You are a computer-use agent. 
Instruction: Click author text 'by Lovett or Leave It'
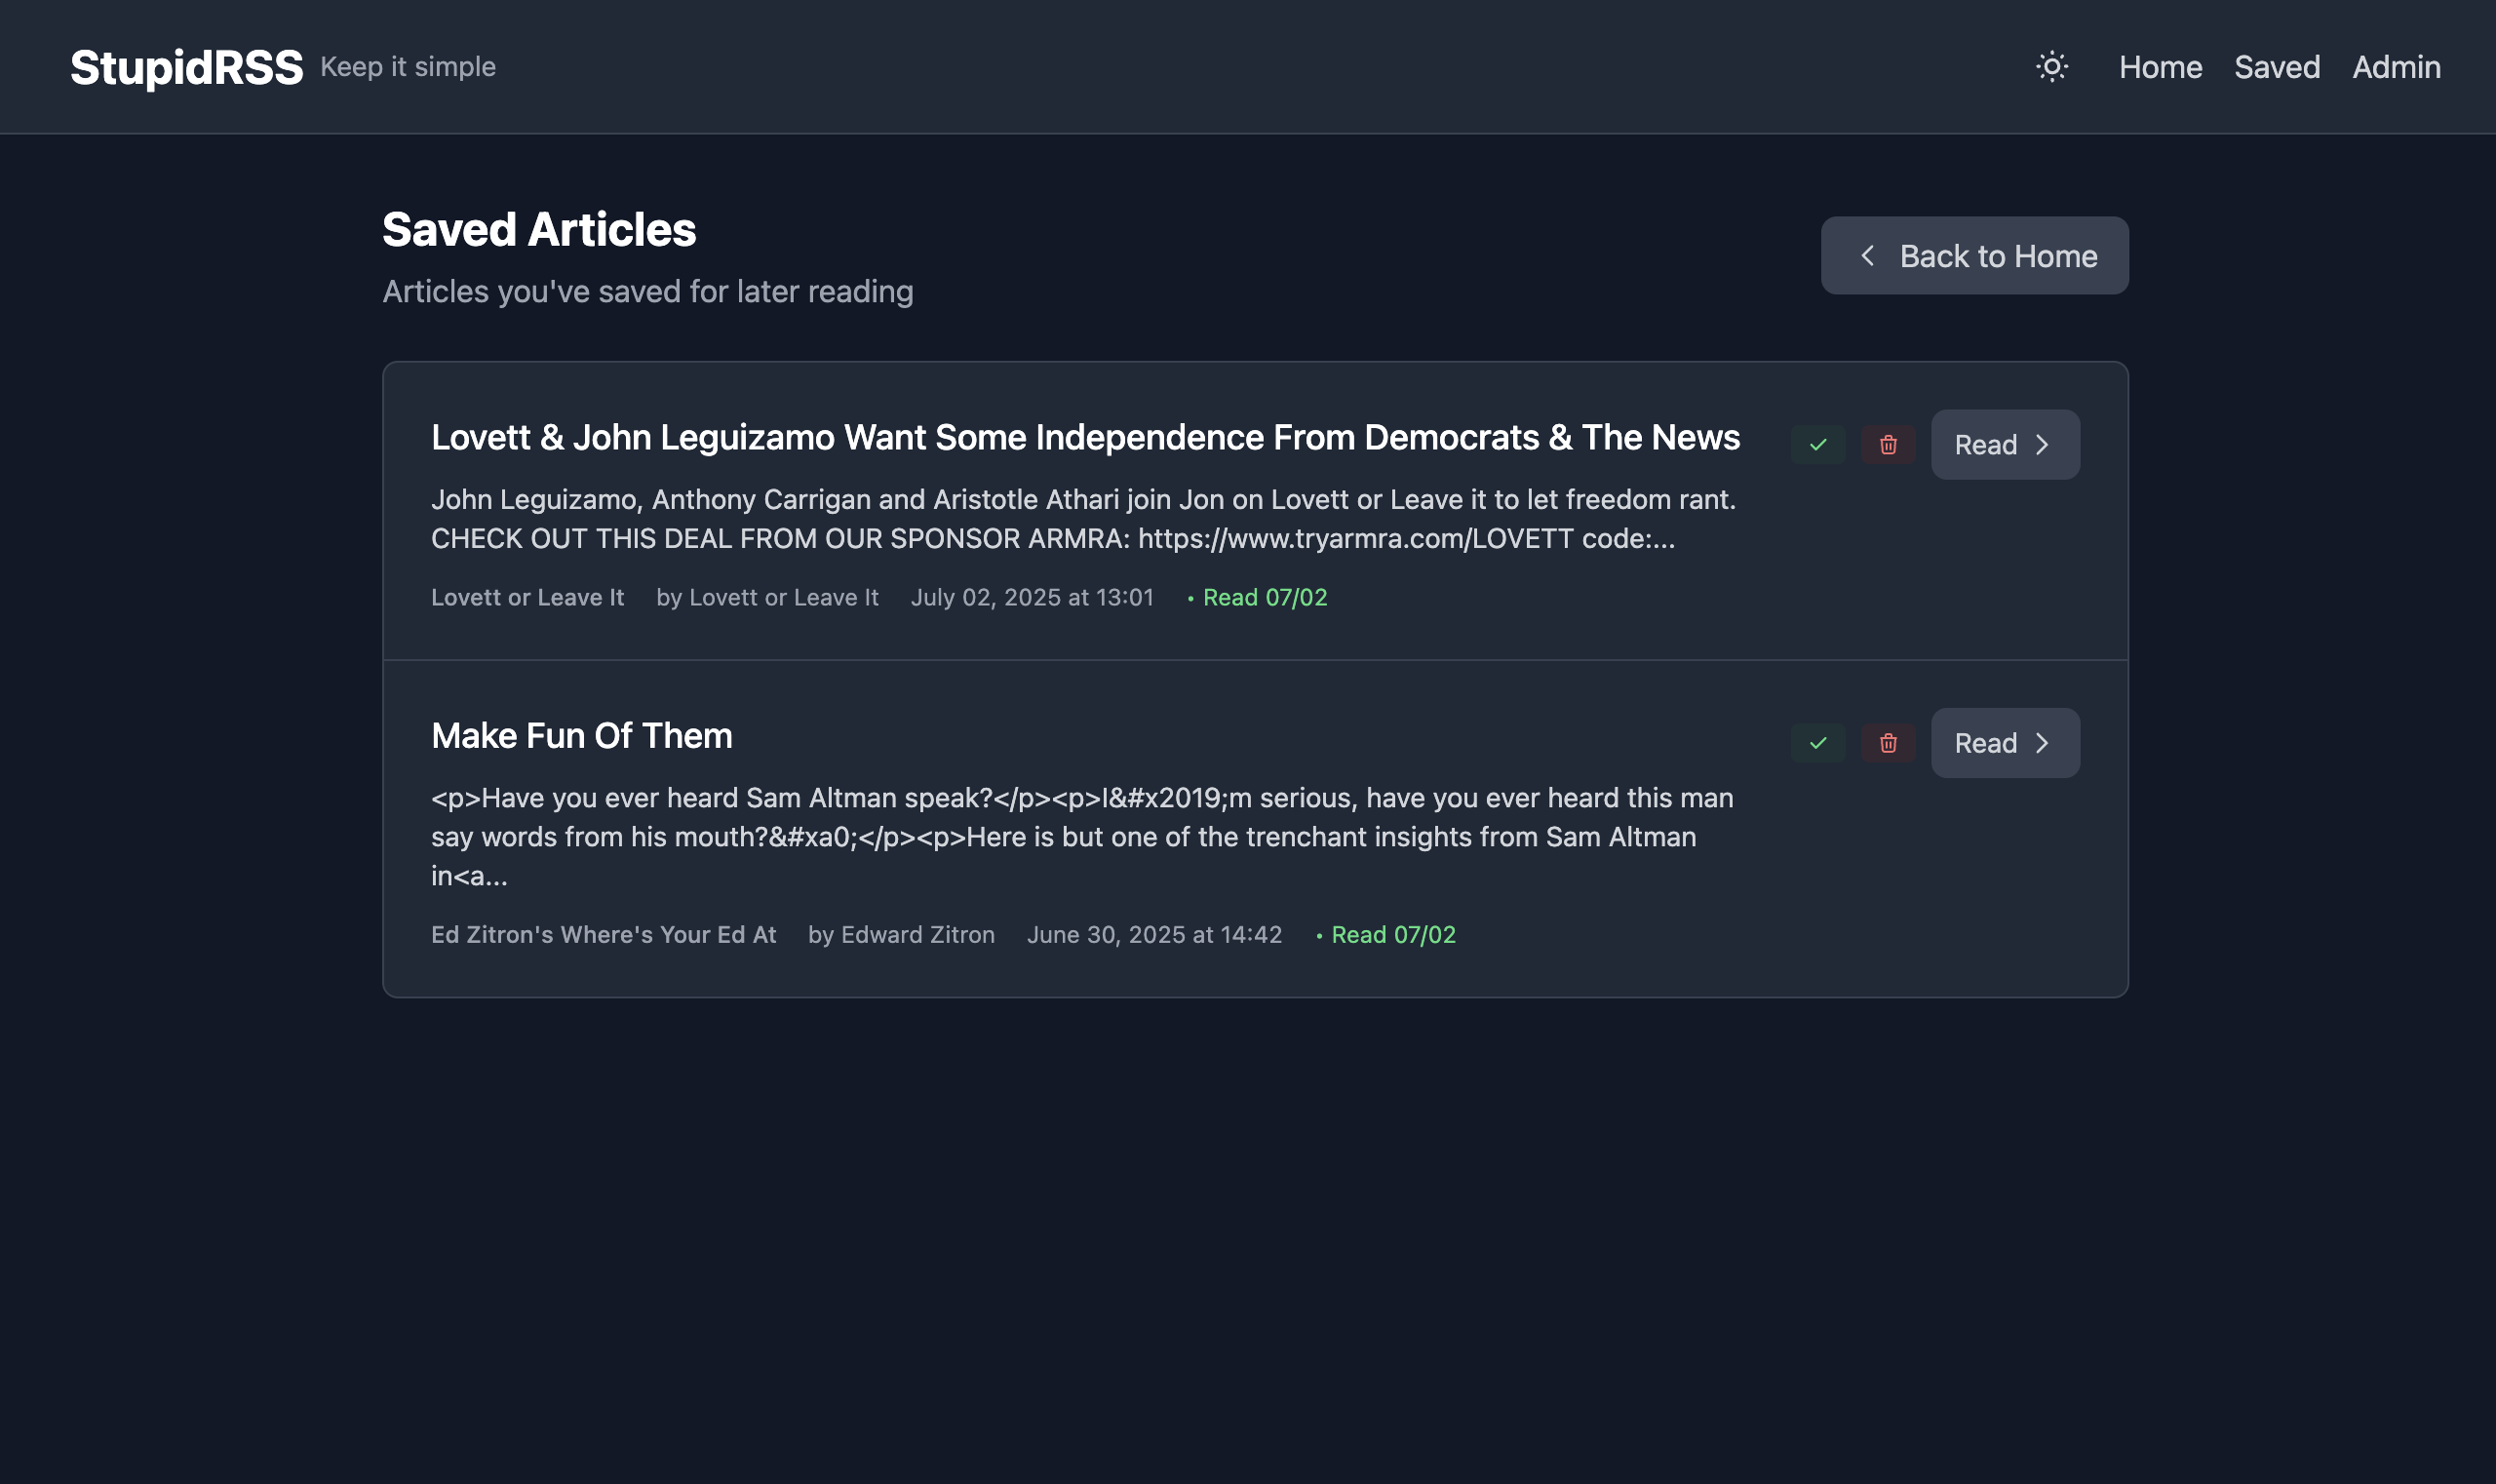pos(767,598)
